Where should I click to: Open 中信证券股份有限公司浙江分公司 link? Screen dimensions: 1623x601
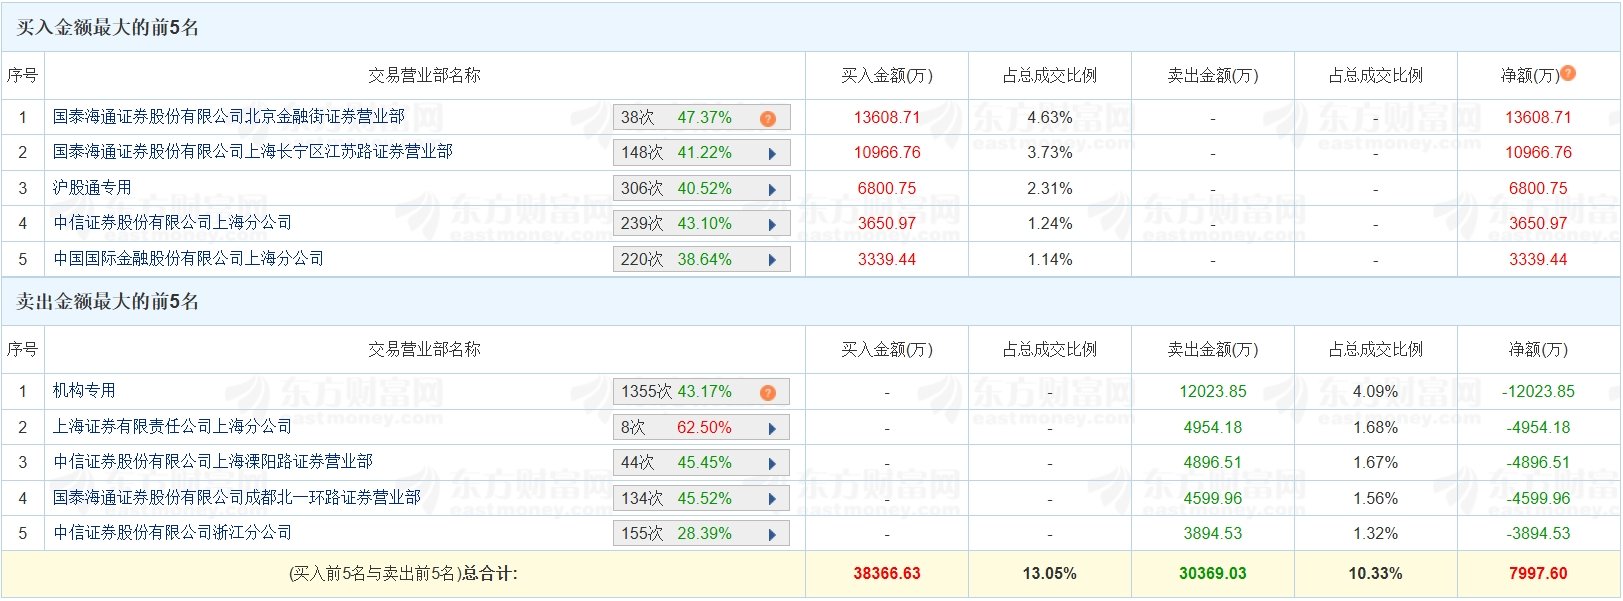[173, 533]
